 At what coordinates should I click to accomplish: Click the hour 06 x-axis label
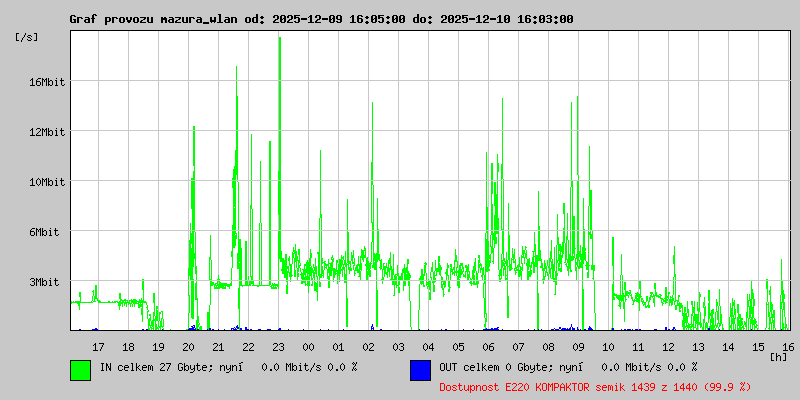tap(488, 347)
